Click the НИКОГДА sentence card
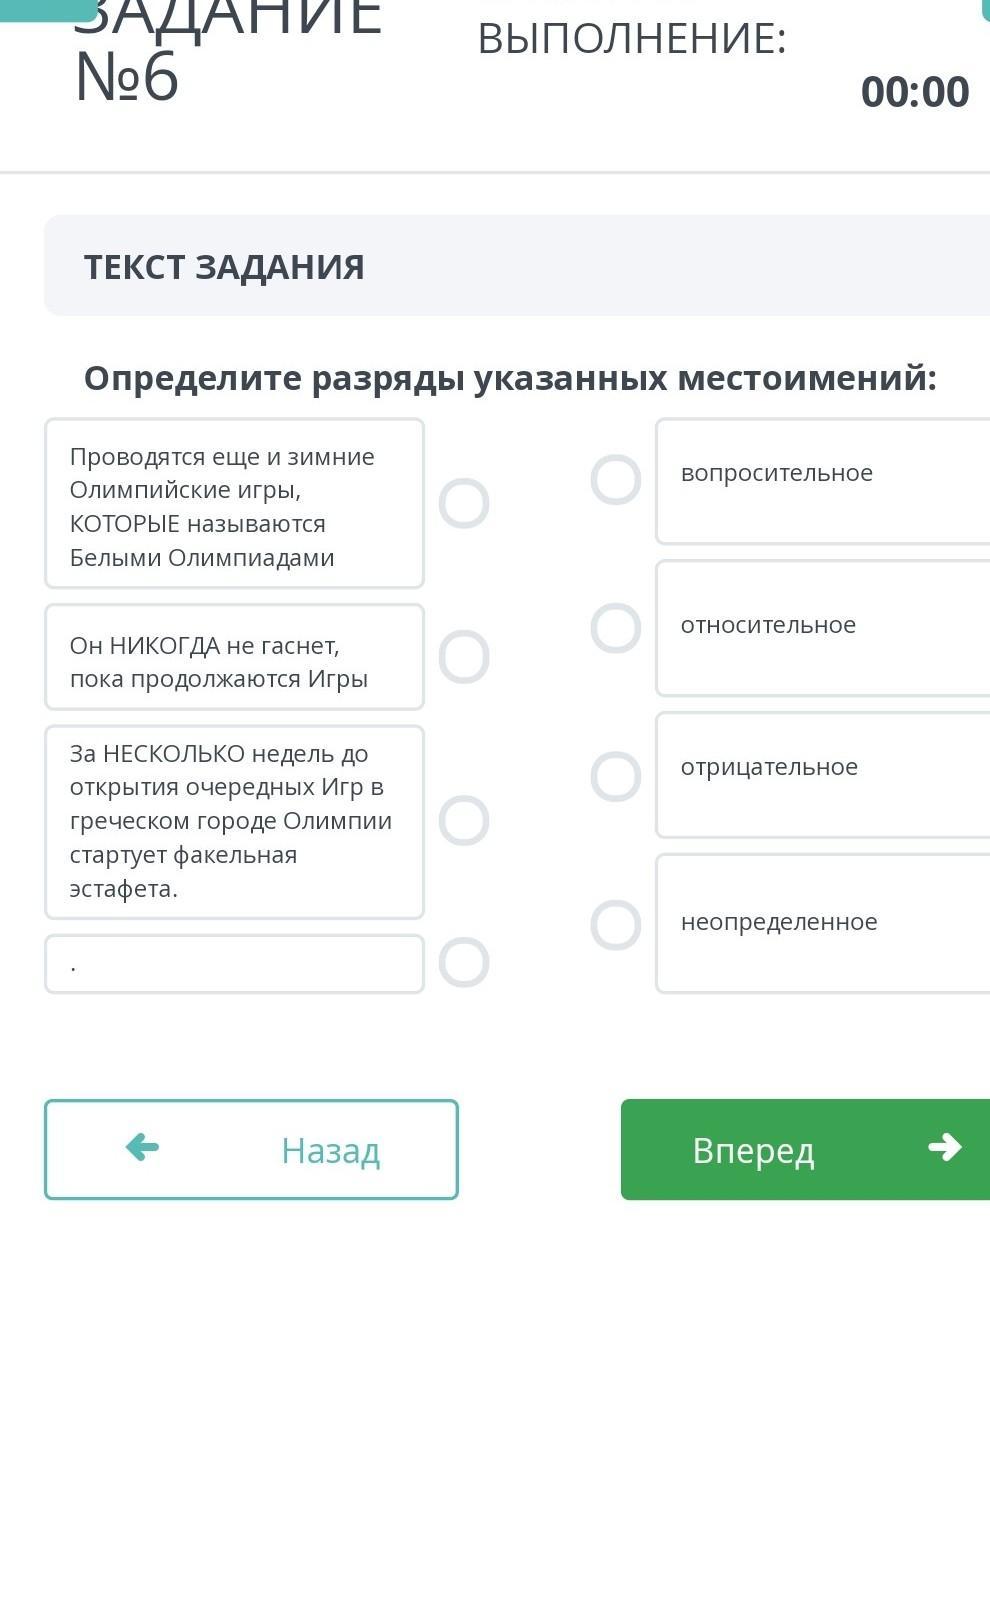This screenshot has height=1612, width=990. click(x=234, y=658)
